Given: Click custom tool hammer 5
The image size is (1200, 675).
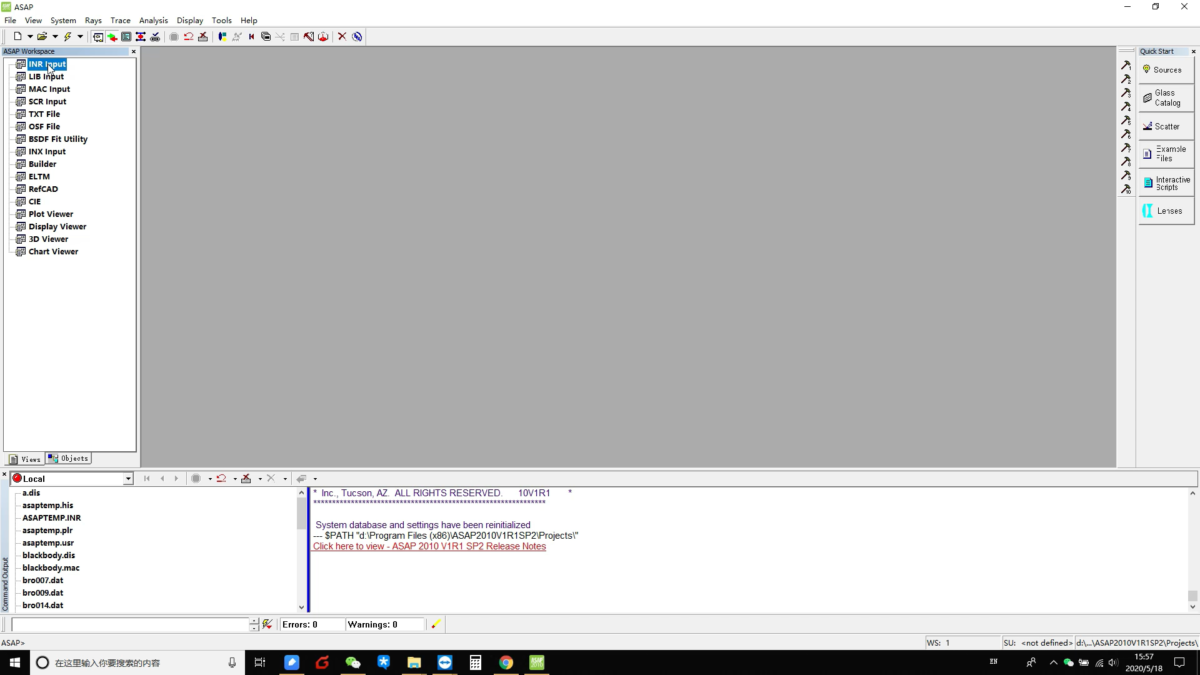Looking at the screenshot, I should click(1125, 120).
